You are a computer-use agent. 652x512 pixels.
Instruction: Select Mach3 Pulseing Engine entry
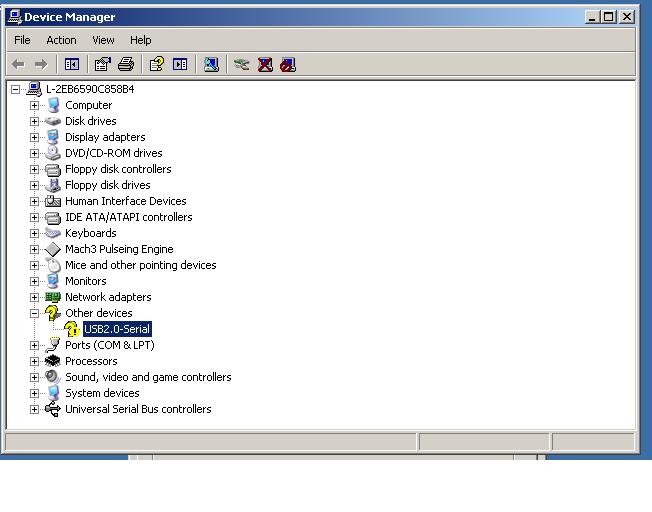tap(119, 249)
